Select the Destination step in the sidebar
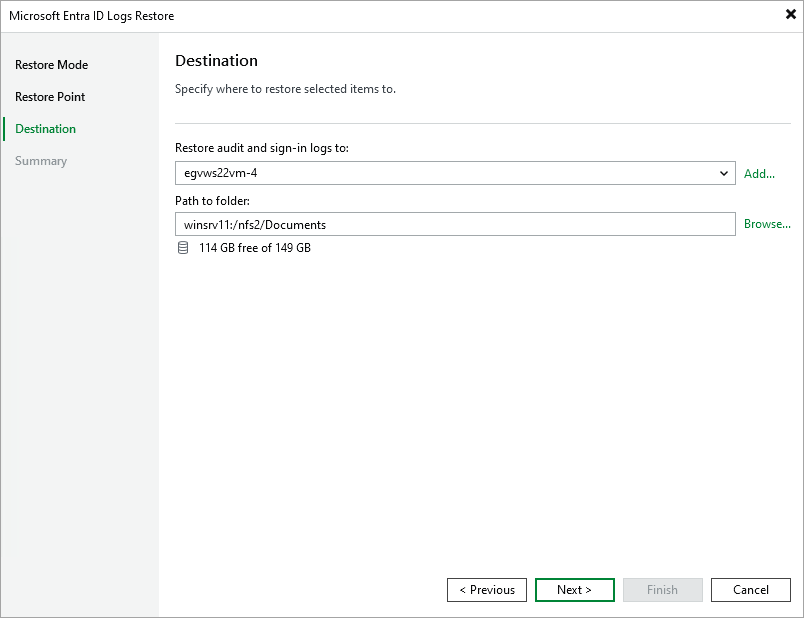Viewport: 804px width, 618px height. click(44, 128)
